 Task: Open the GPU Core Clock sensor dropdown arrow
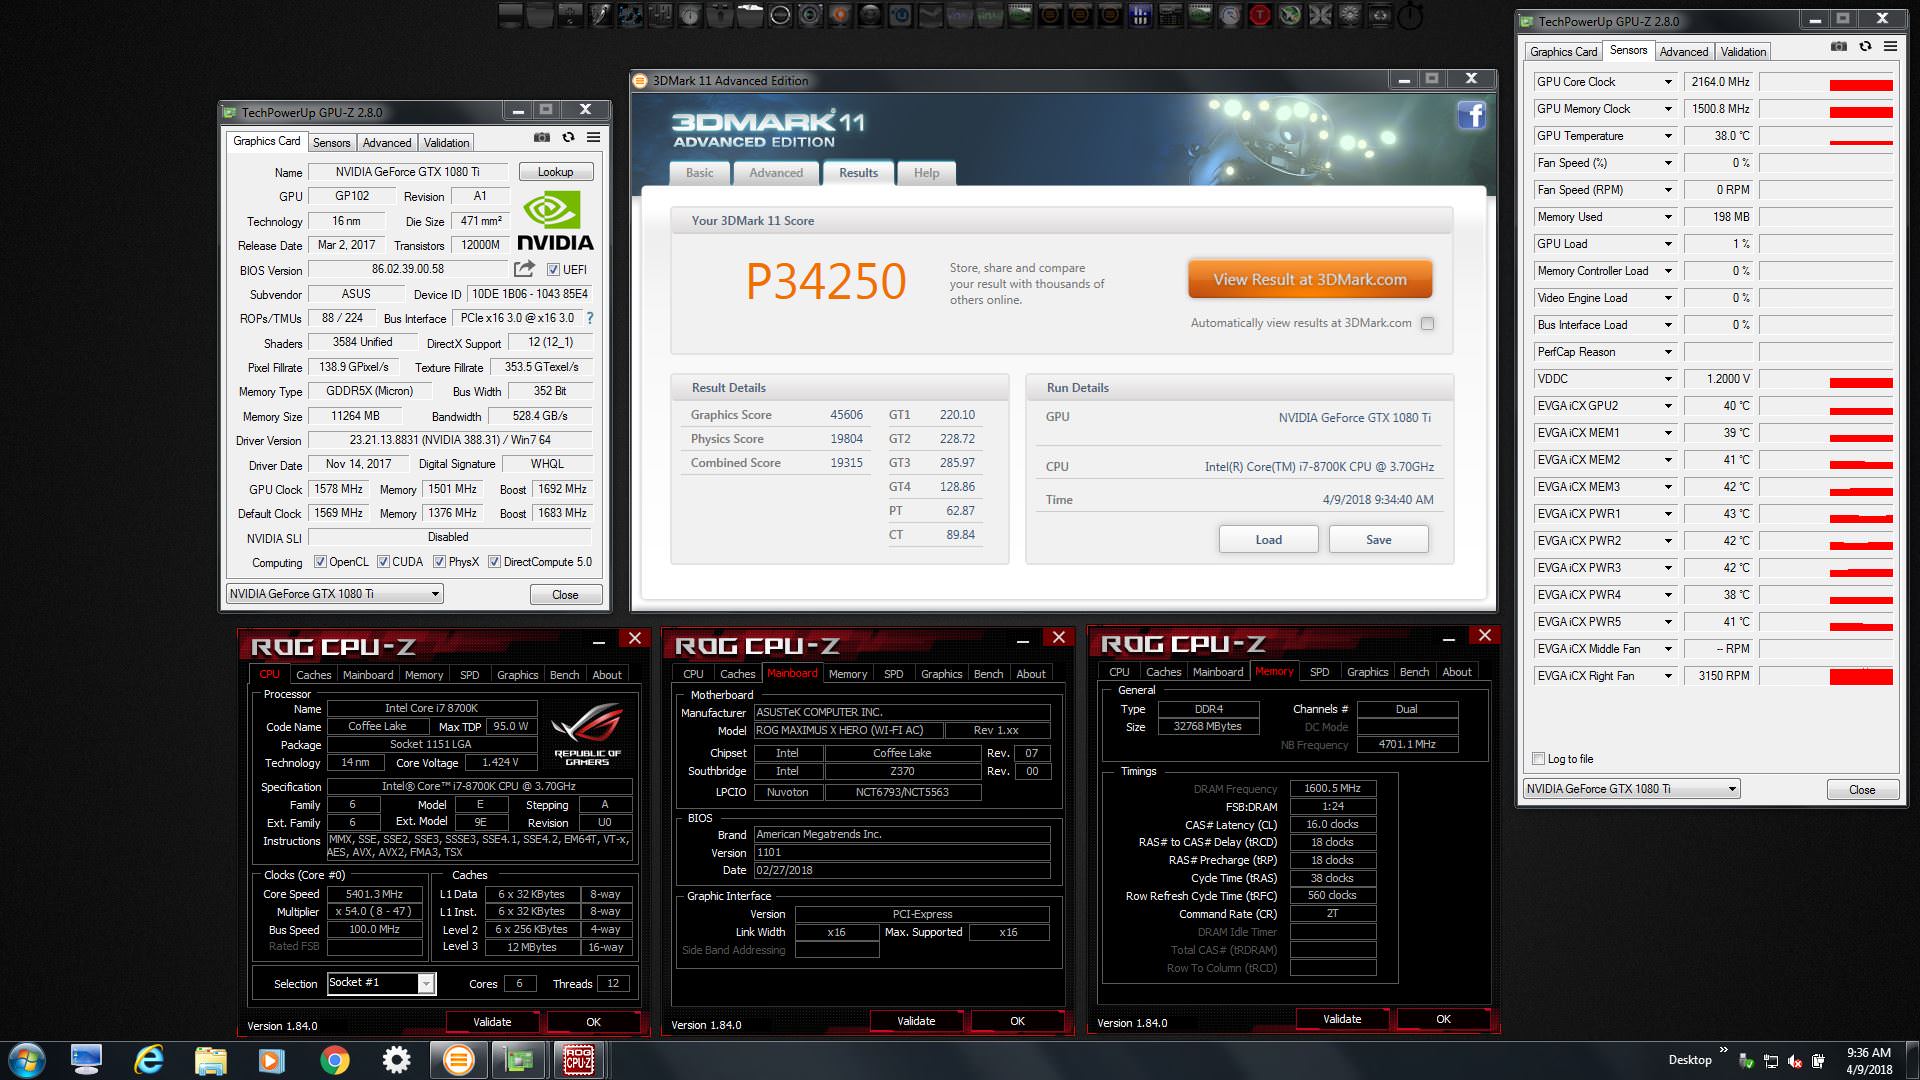(1668, 82)
